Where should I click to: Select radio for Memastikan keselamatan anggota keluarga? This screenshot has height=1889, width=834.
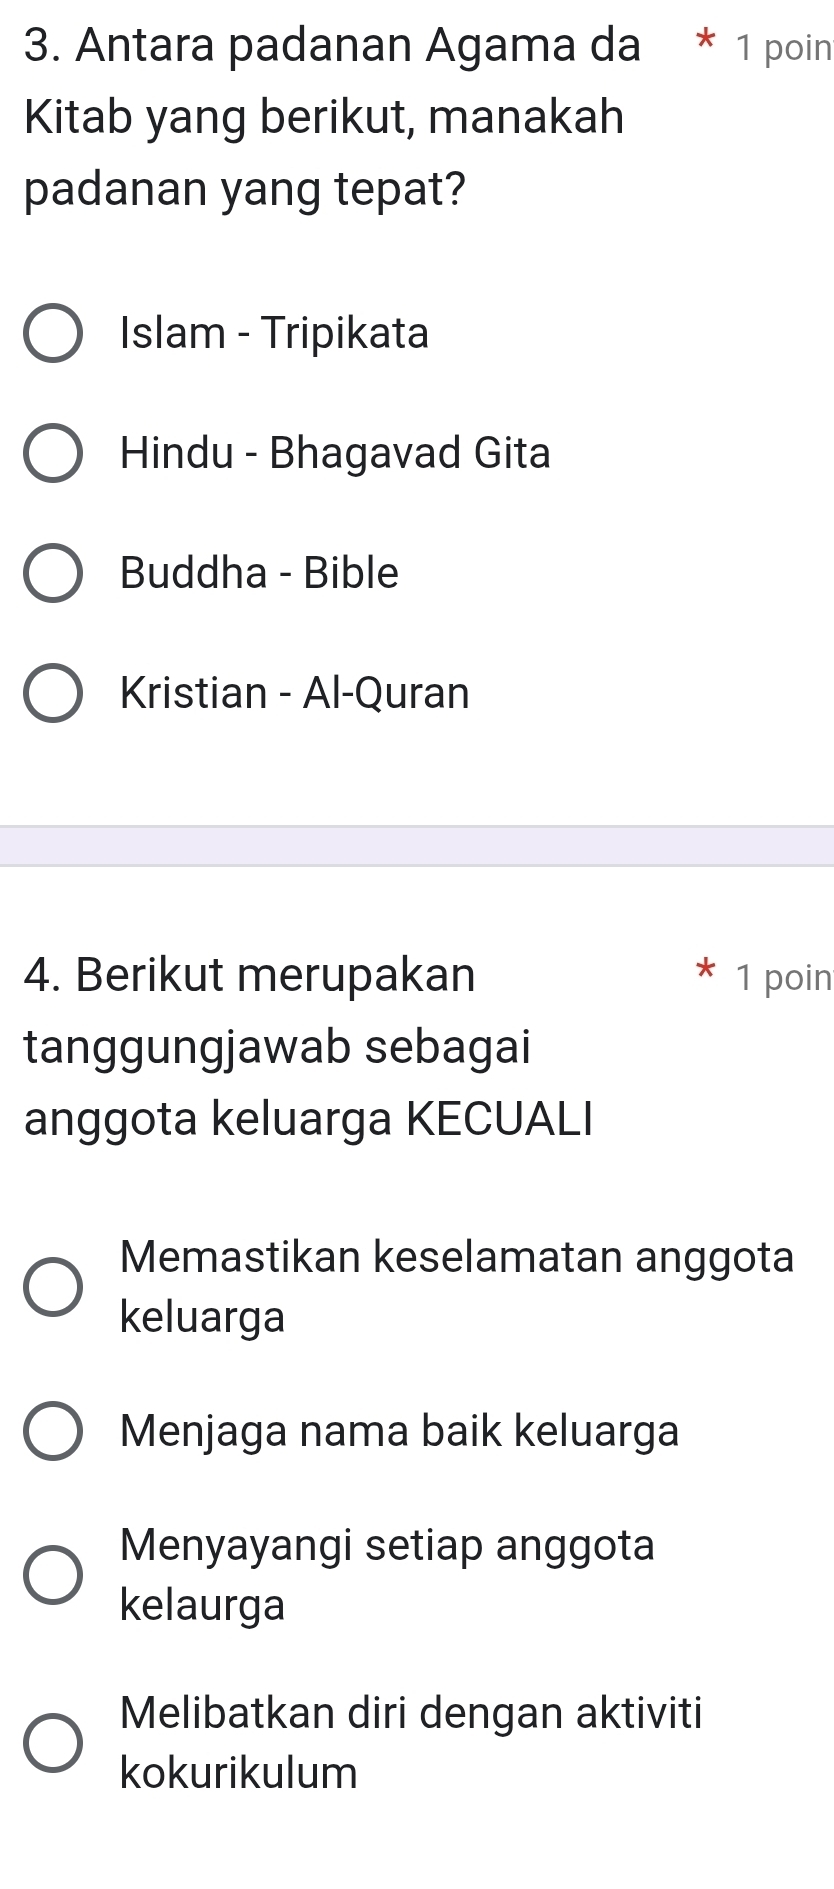click(x=53, y=1286)
